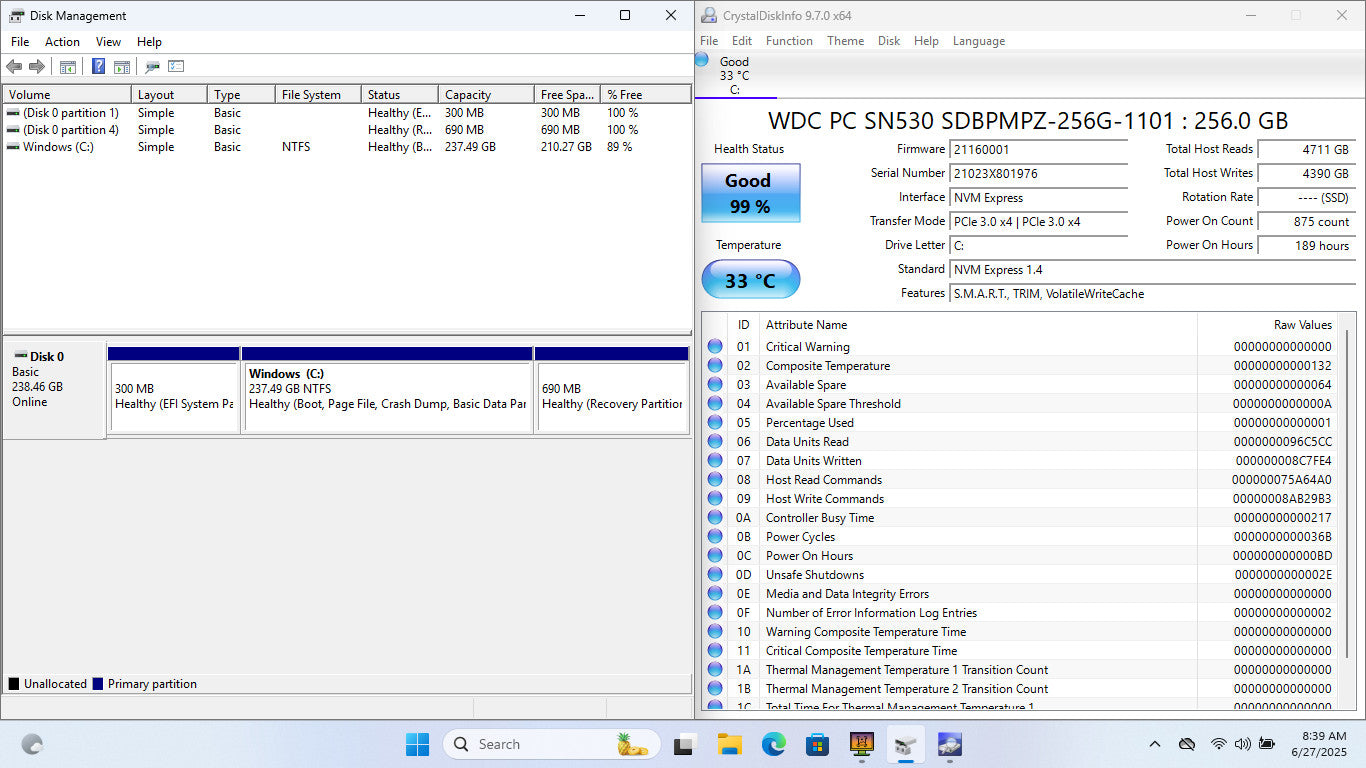
Task: Click the Total Host Writes value 4390 GB
Action: [1306, 174]
